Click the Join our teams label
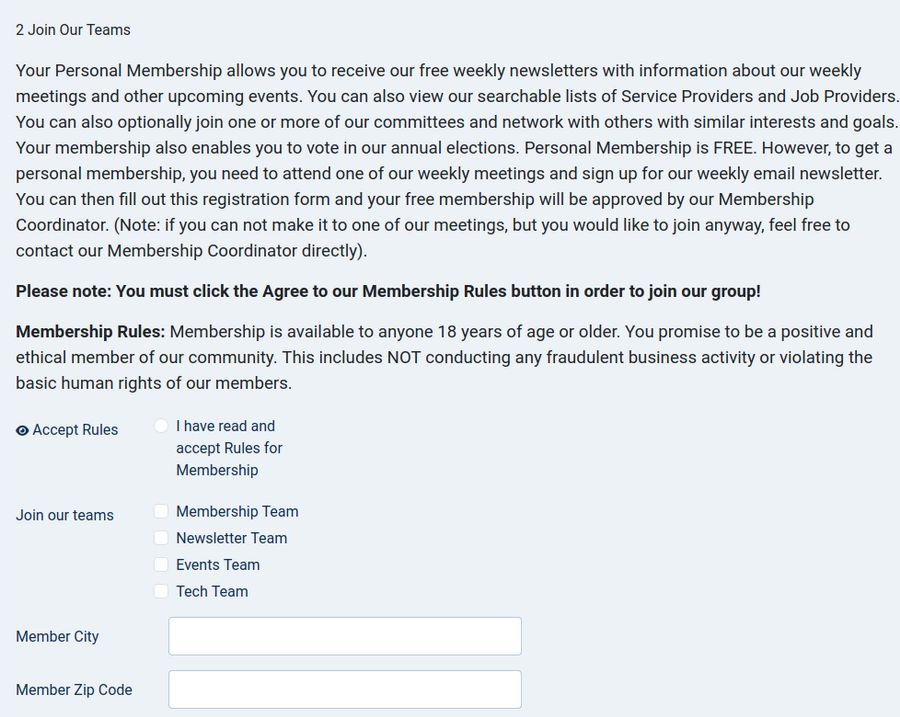900x717 pixels. (65, 515)
